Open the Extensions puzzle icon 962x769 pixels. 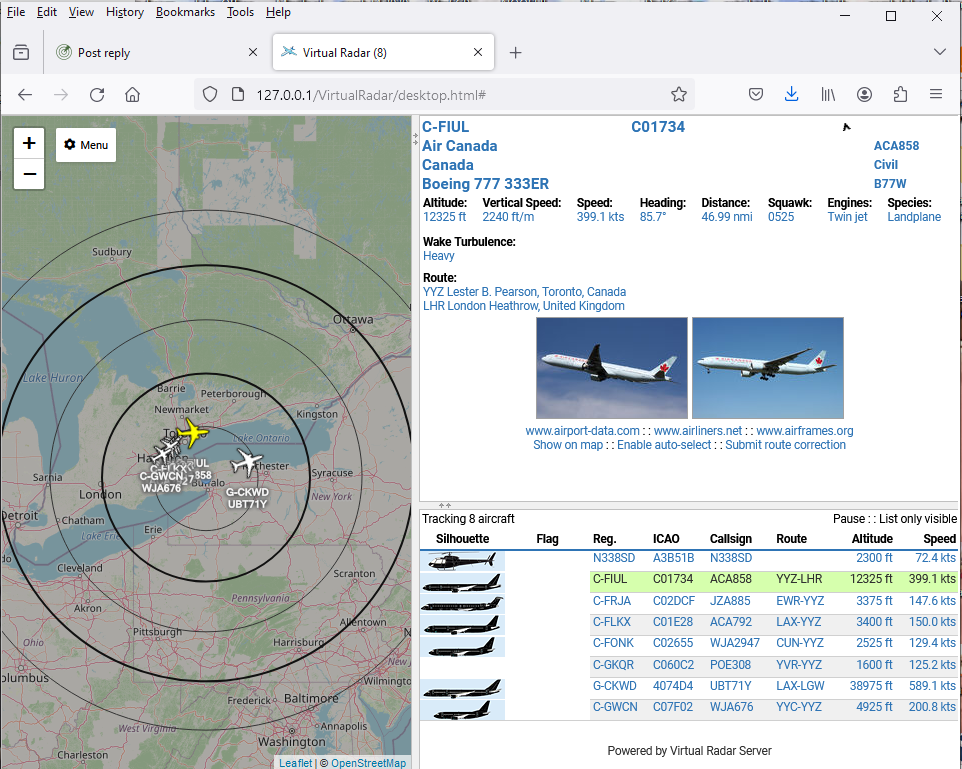pyautogui.click(x=900, y=95)
